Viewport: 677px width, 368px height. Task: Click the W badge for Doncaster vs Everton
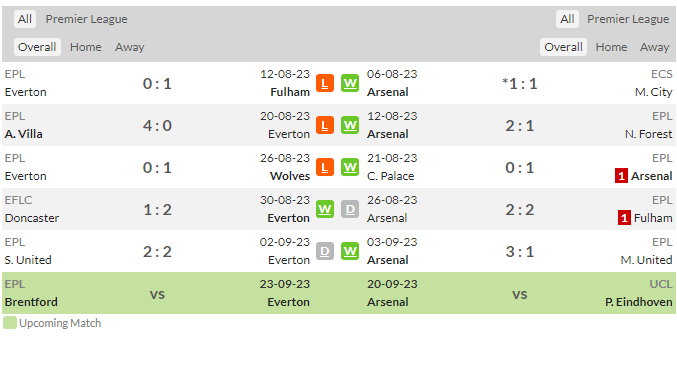(325, 209)
